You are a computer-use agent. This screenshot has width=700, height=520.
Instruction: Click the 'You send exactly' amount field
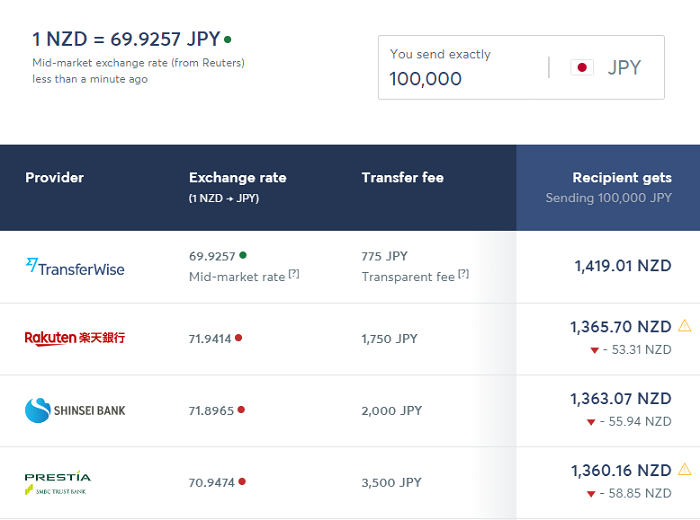click(464, 67)
